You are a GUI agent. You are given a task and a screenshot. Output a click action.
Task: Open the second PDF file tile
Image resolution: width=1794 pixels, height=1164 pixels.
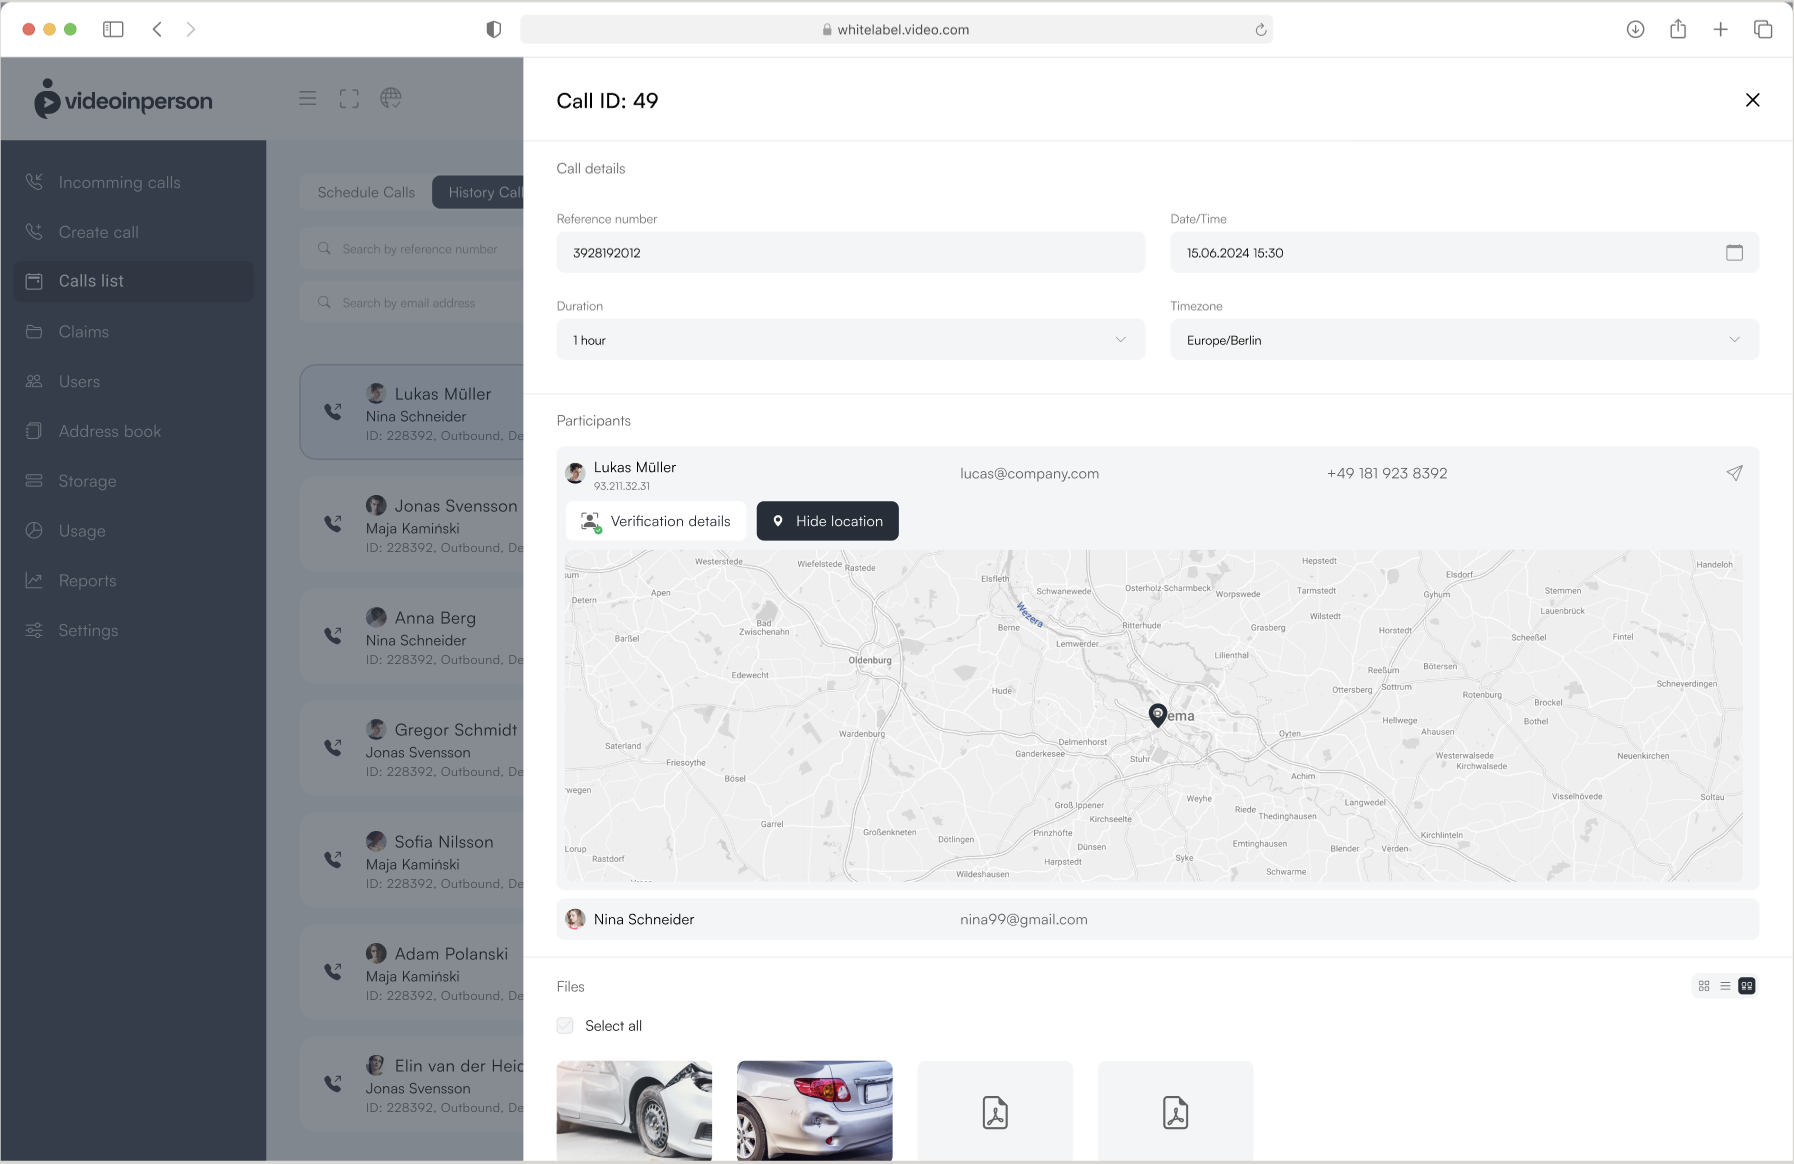click(1175, 1111)
